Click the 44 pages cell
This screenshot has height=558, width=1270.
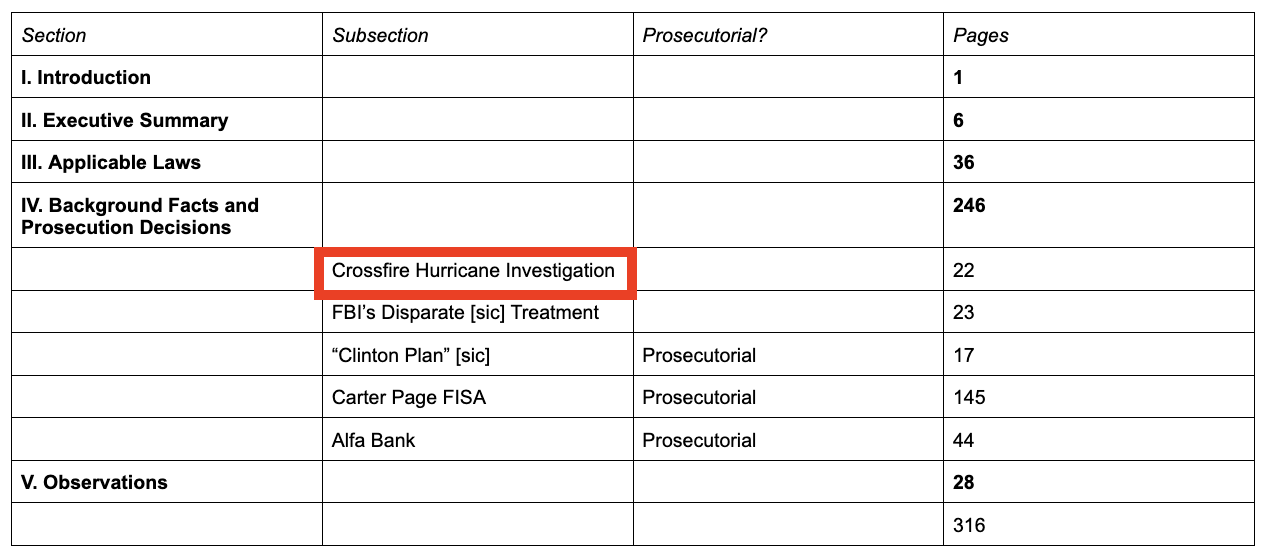pos(1099,440)
